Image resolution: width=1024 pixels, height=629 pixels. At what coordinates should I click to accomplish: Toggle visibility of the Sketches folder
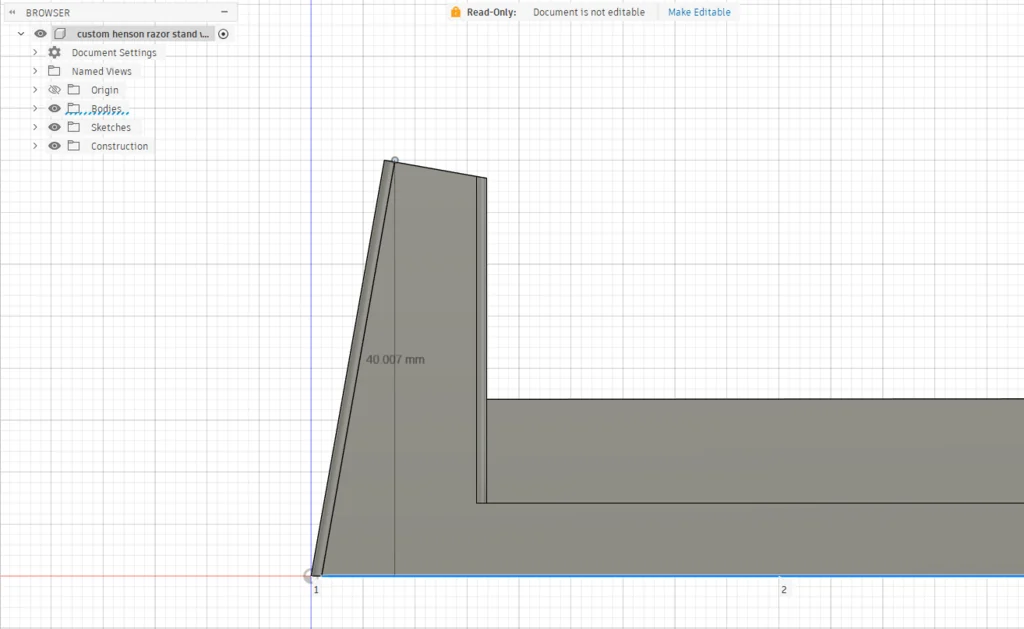point(55,127)
